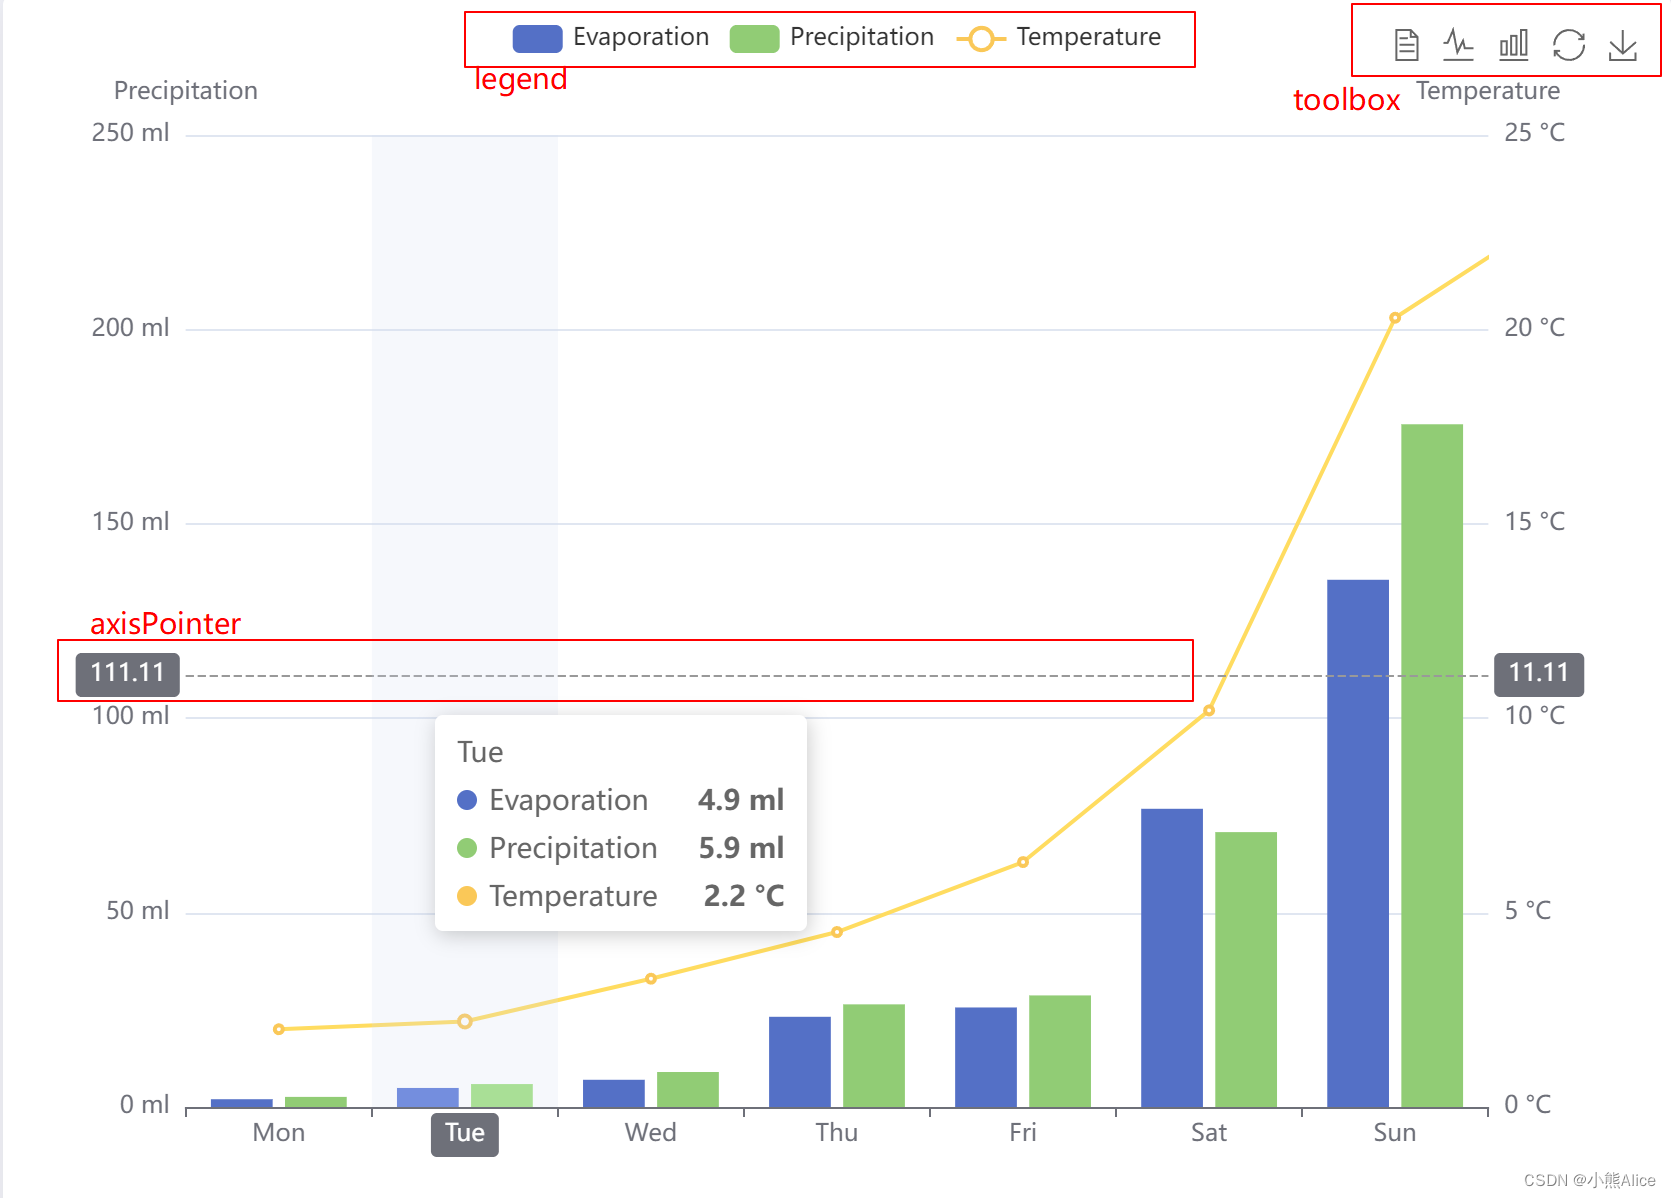Switch chart to line type icon
The image size is (1671, 1198).
1459,45
